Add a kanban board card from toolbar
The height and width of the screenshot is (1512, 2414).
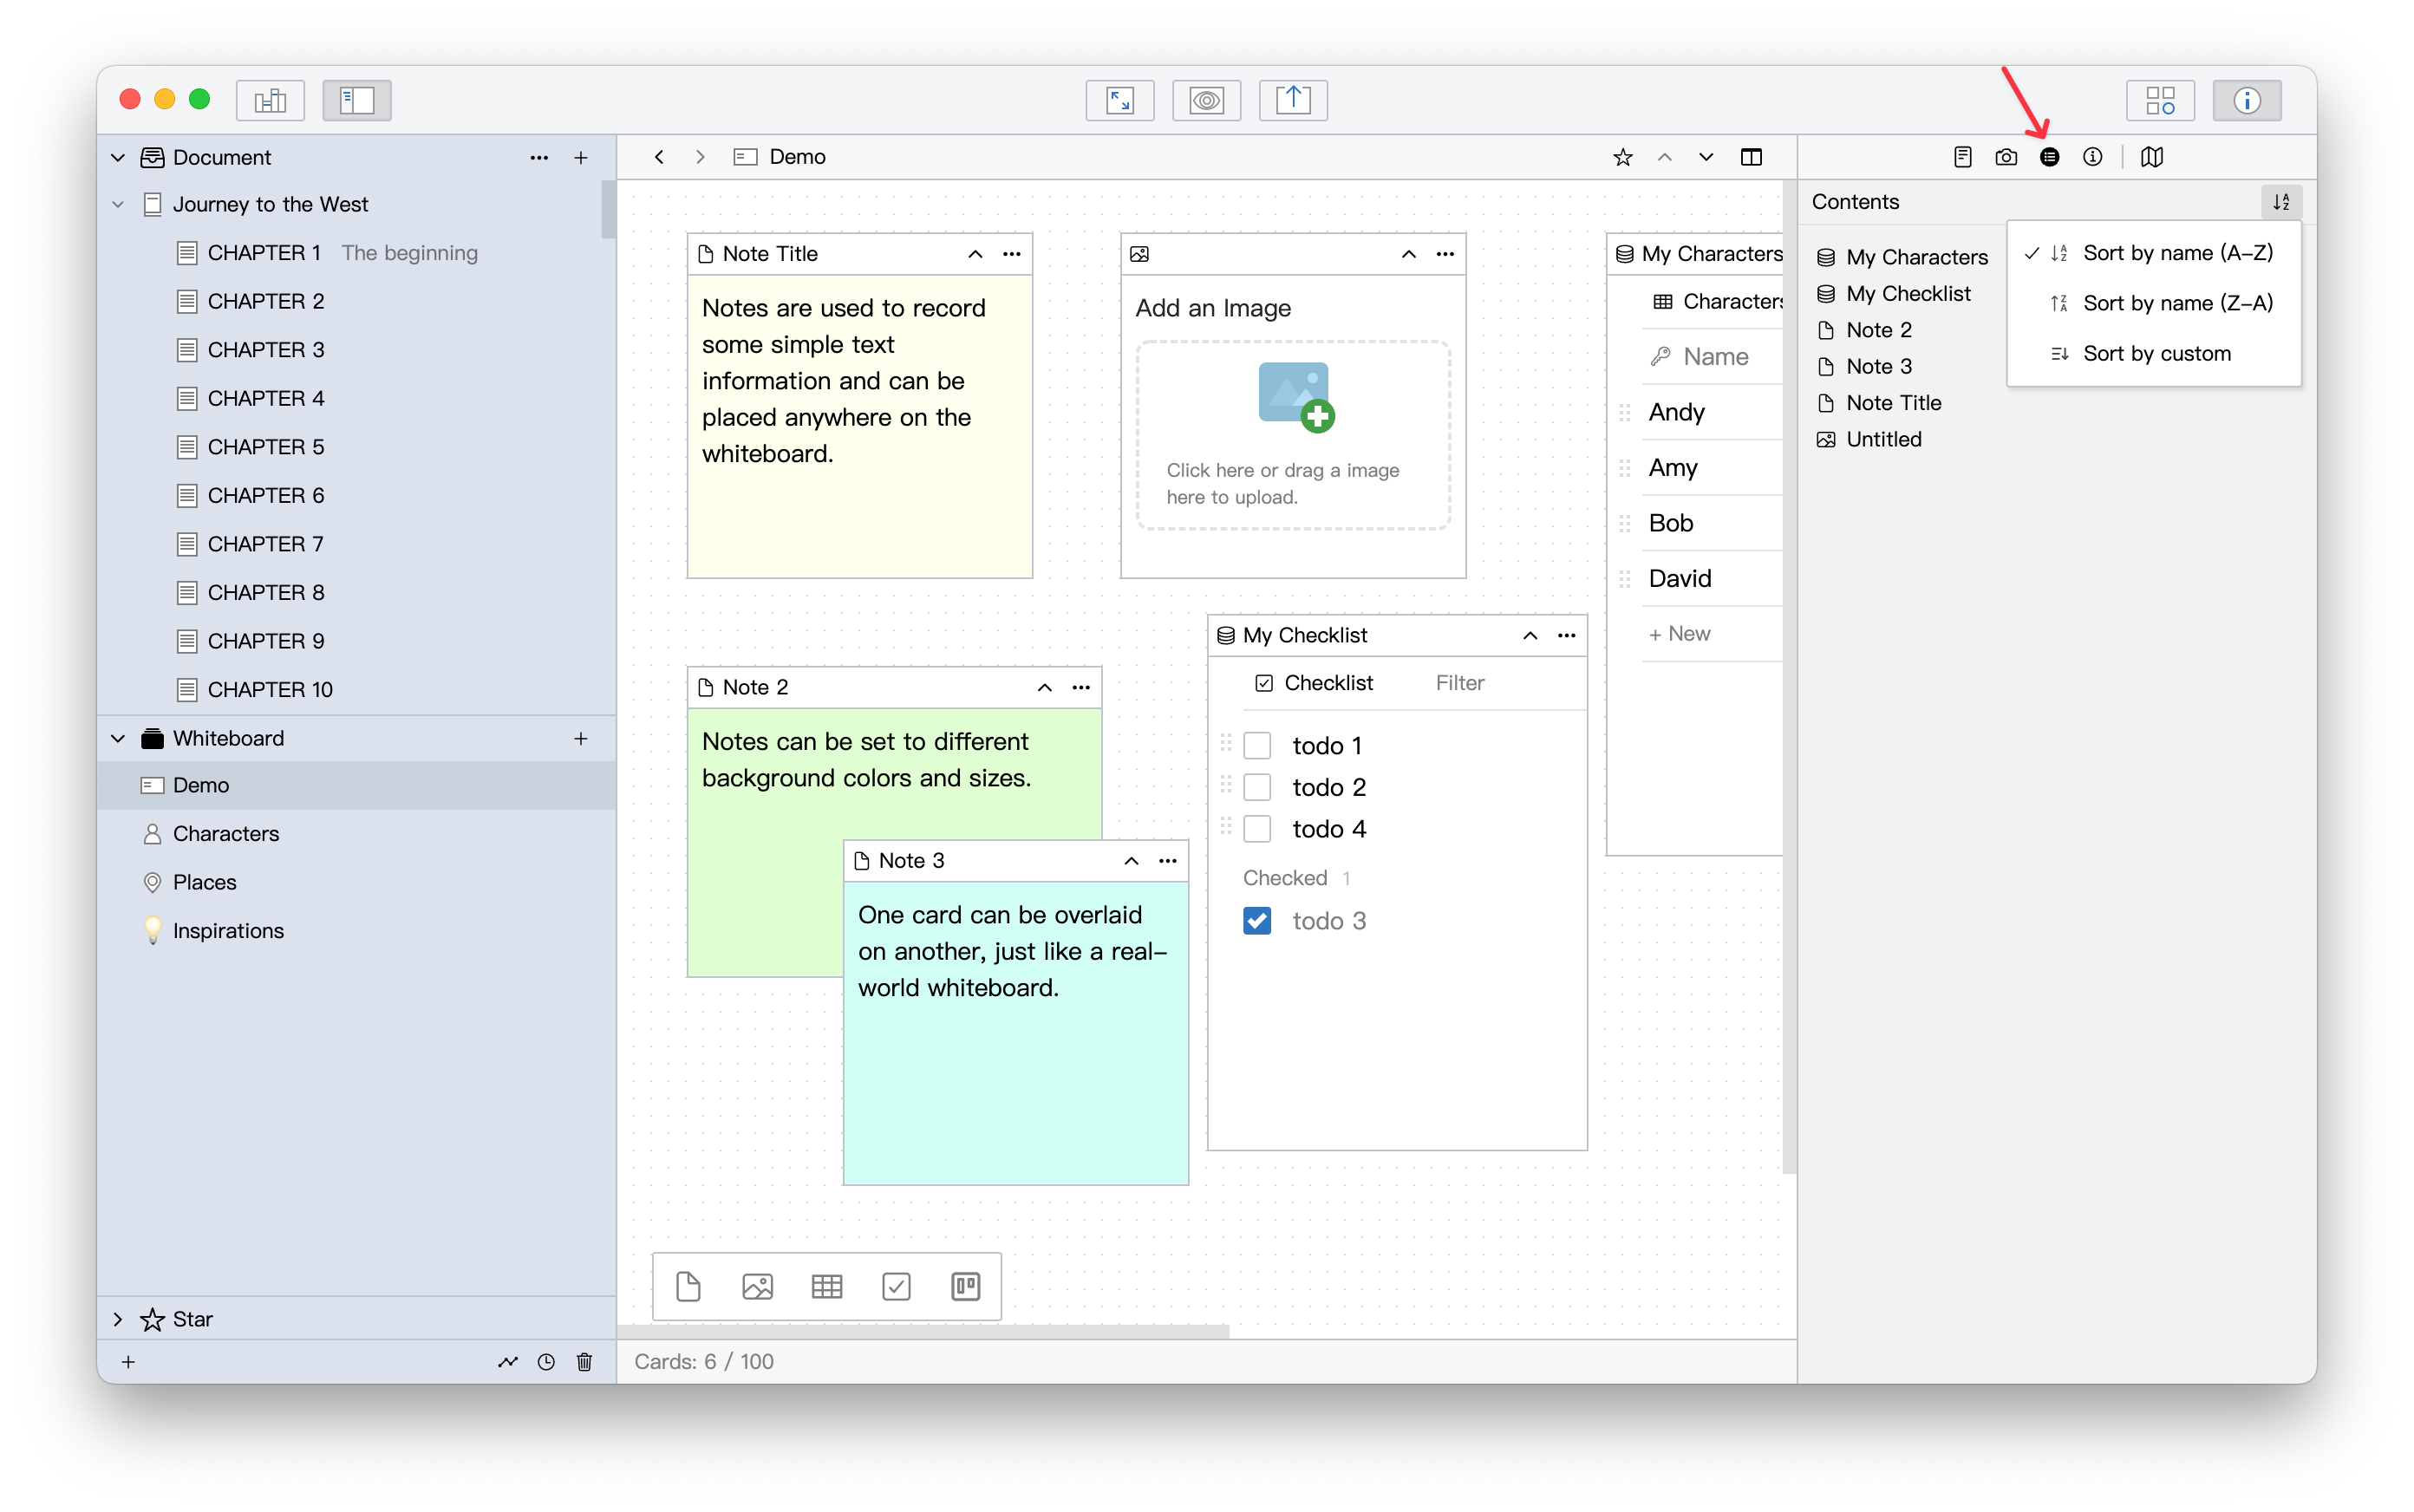pyautogui.click(x=965, y=1286)
